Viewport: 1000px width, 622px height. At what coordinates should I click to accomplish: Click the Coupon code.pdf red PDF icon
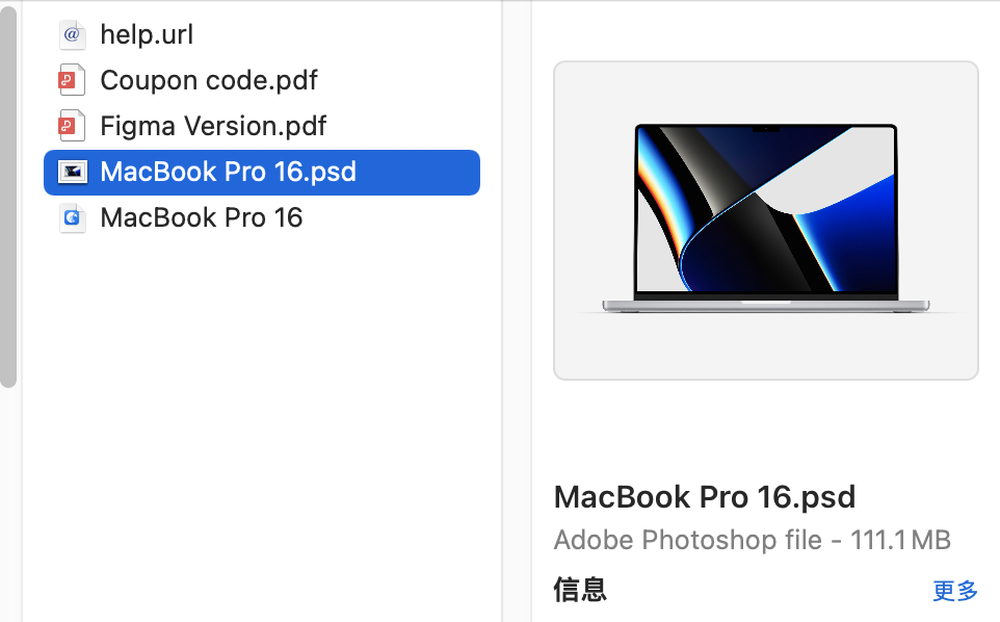[72, 80]
